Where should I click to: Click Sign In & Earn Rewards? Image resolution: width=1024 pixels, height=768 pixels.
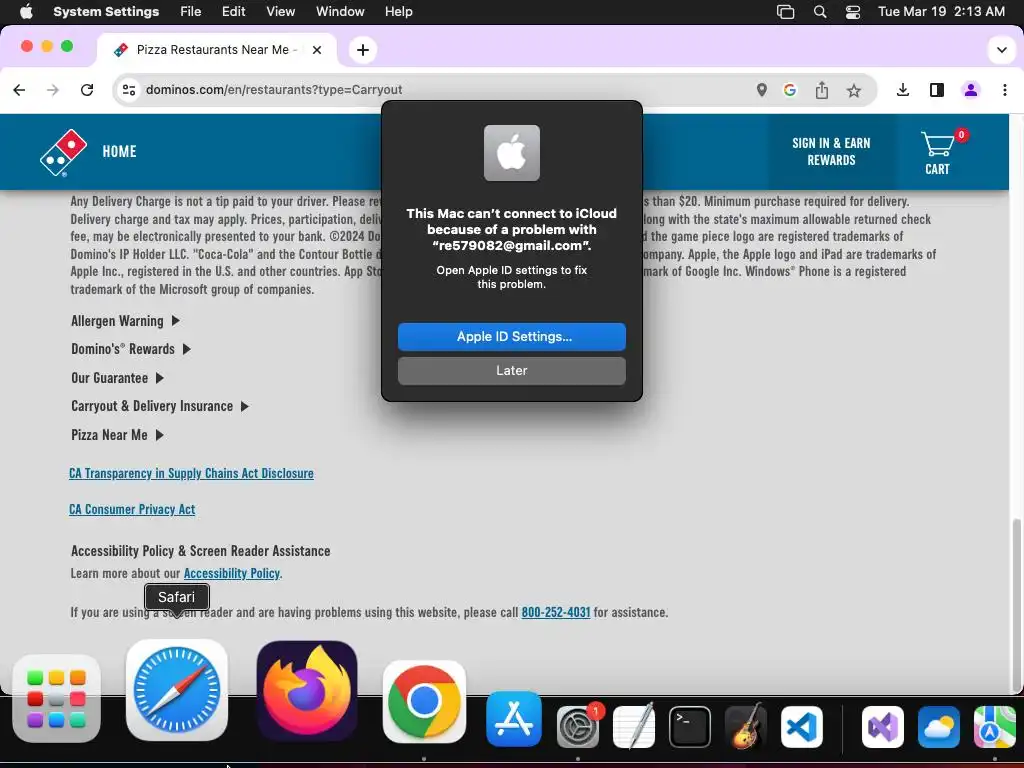[x=831, y=152]
